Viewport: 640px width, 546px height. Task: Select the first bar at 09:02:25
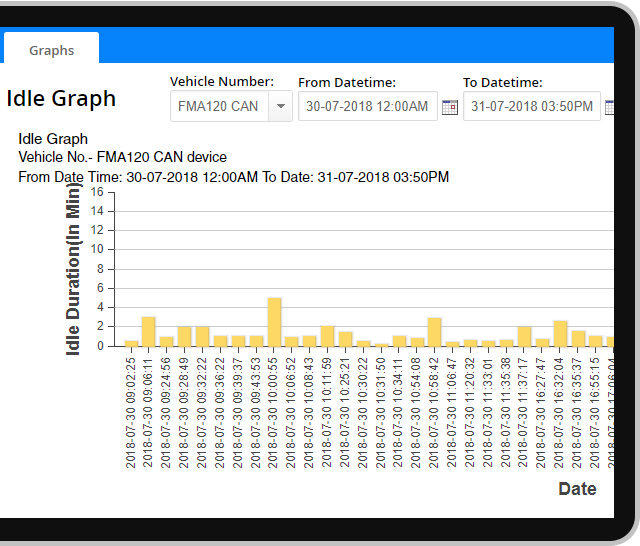click(131, 343)
